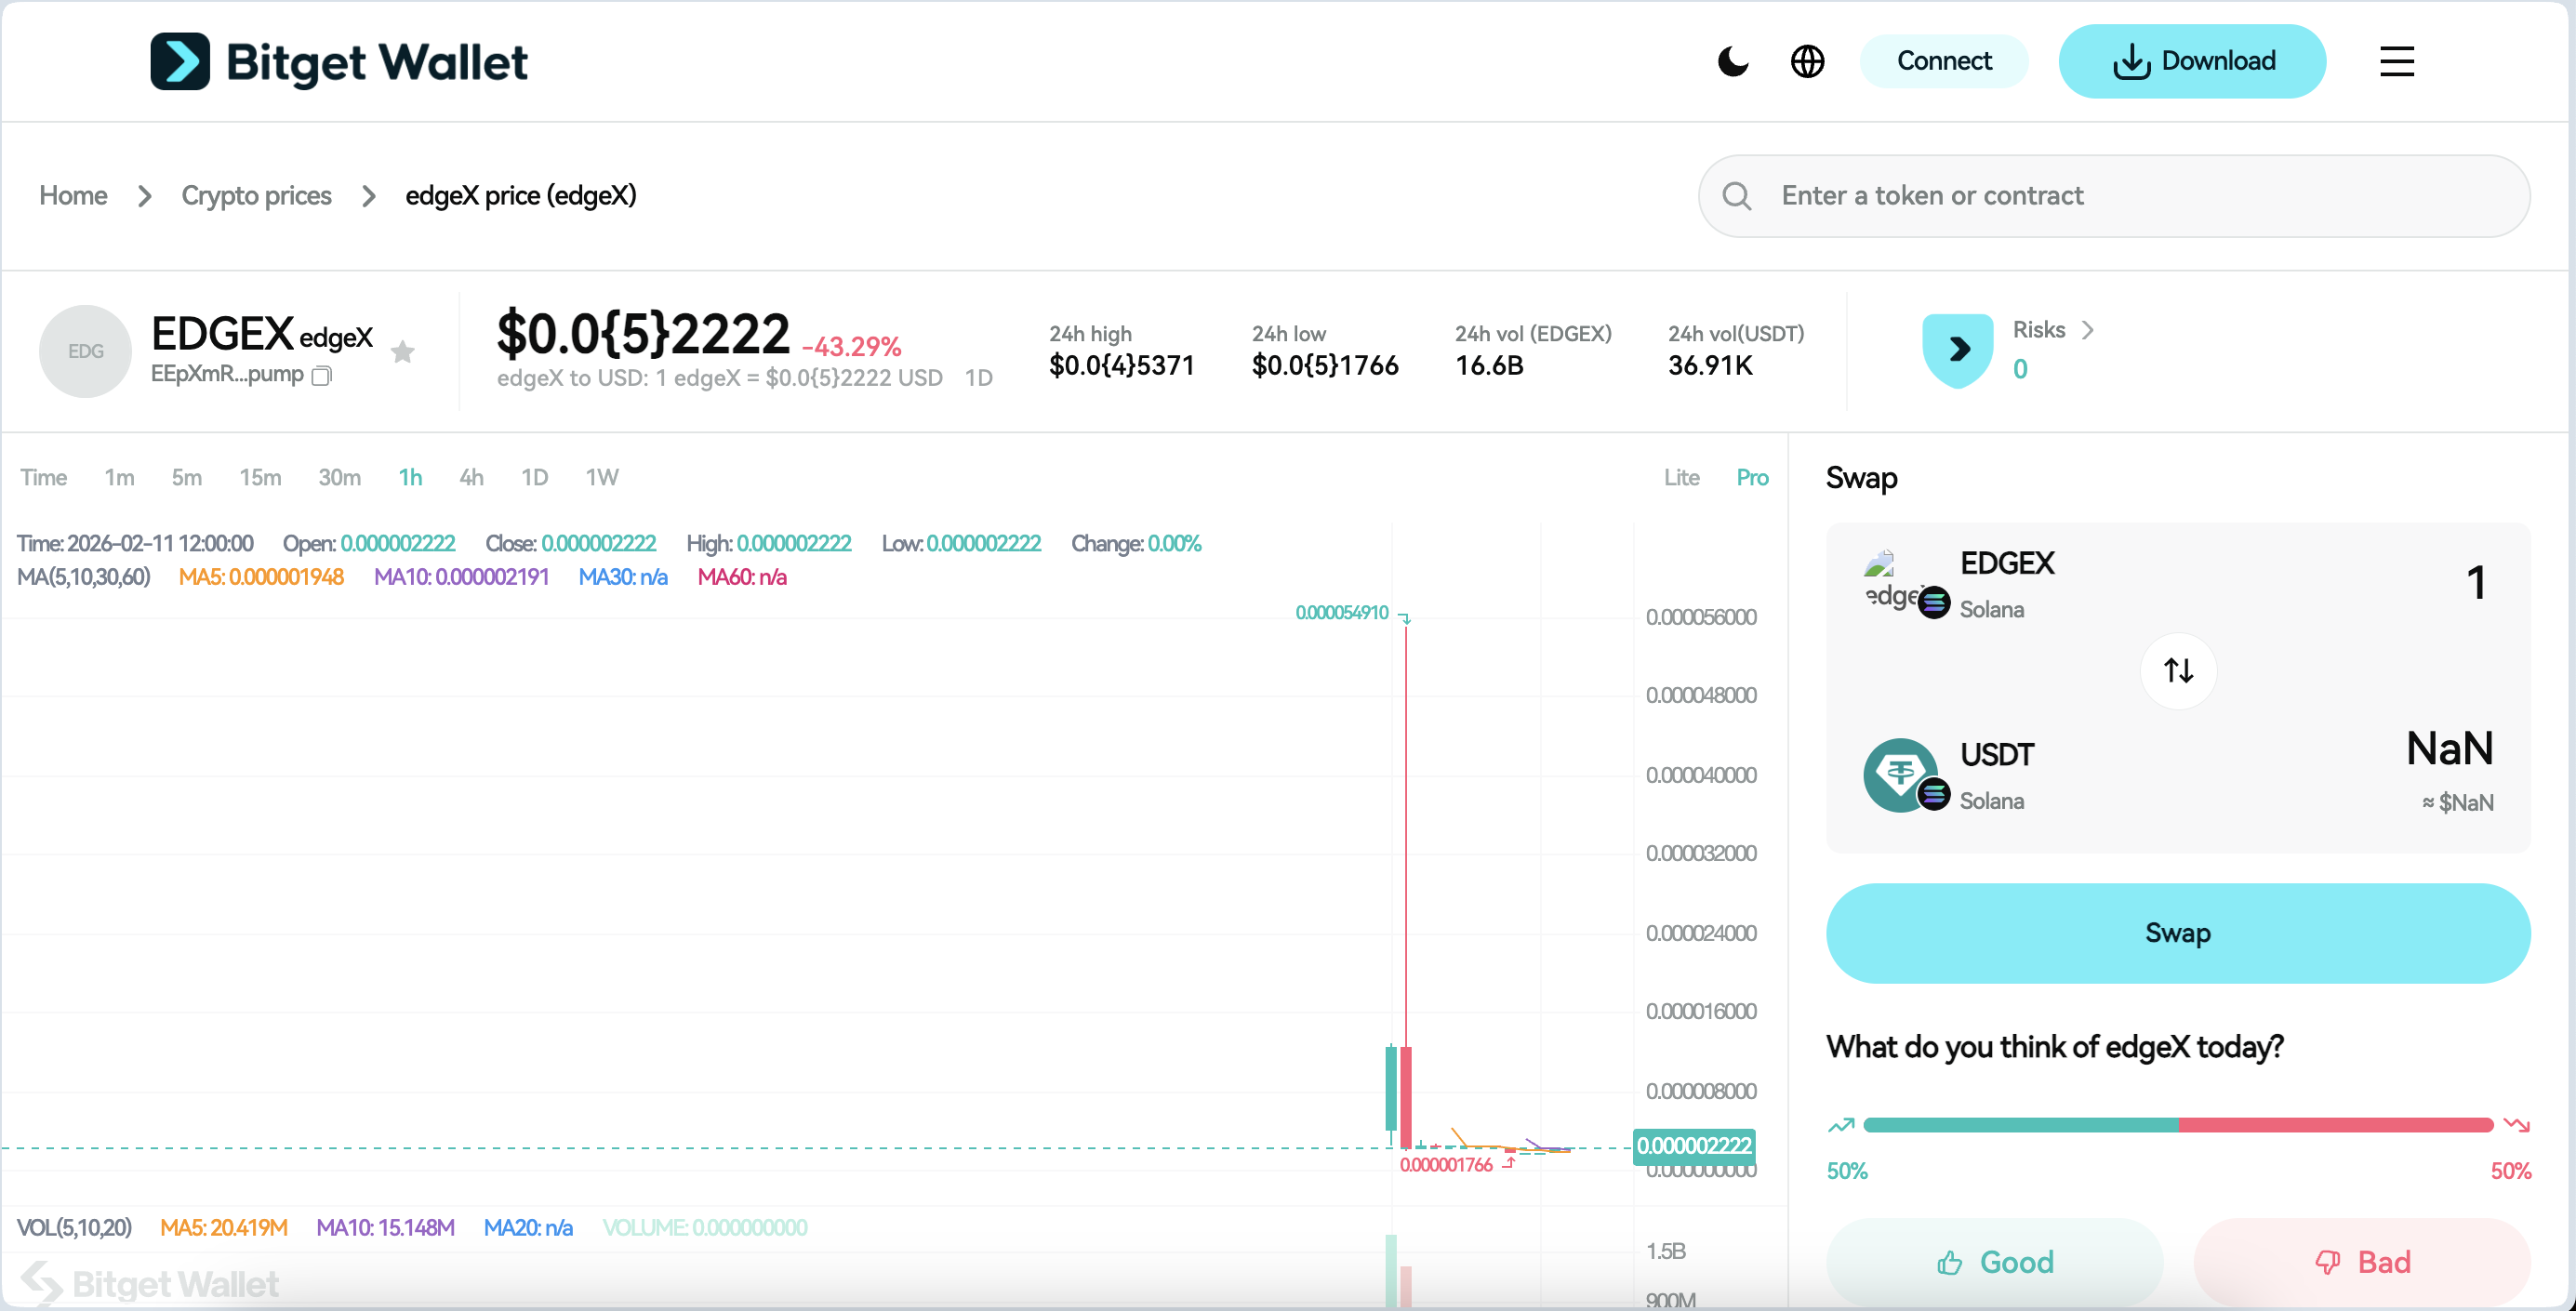Viewport: 2576px width, 1311px height.
Task: Favorite EDGEX using the star icon
Action: (403, 352)
